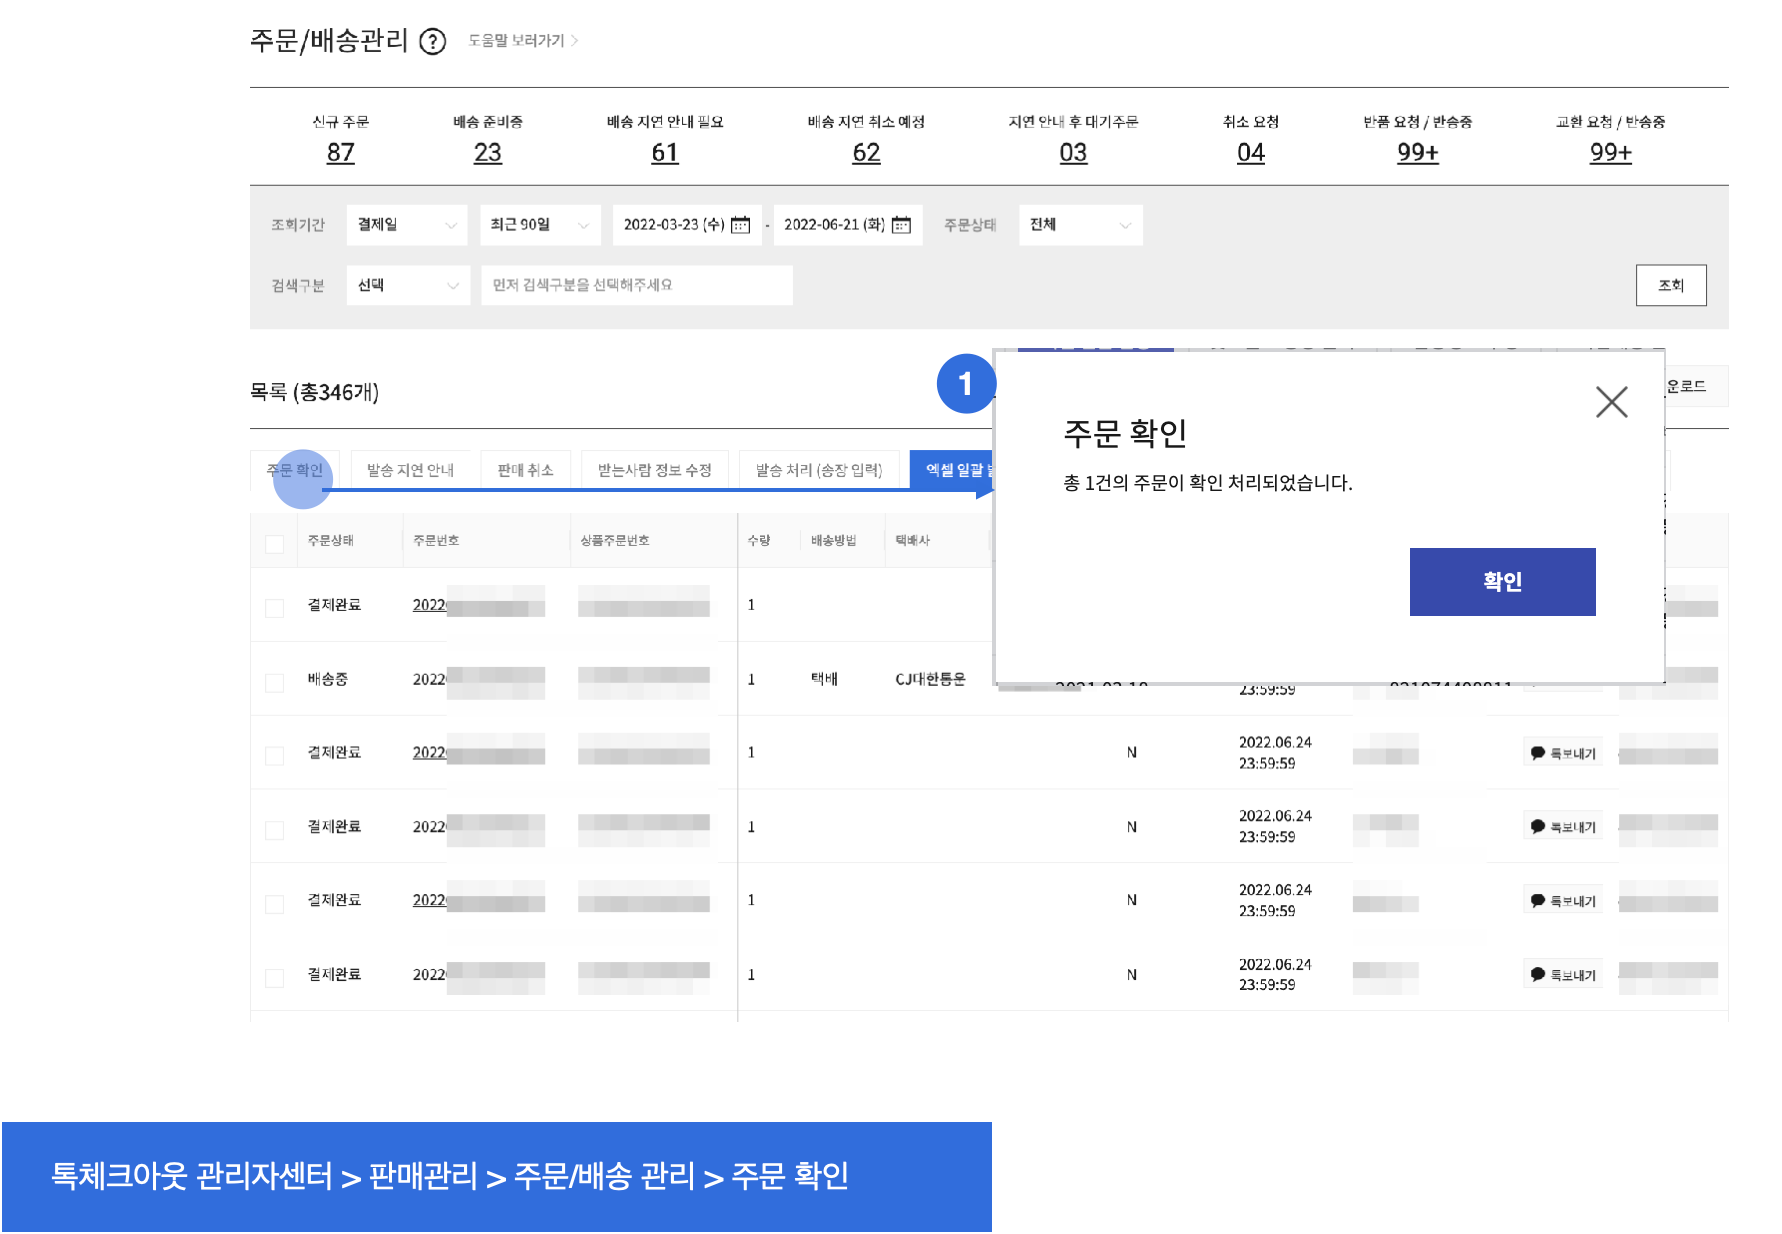Click the 신규 주문 count 87
Image resolution: width=1782 pixels, height=1234 pixels.
tap(340, 153)
